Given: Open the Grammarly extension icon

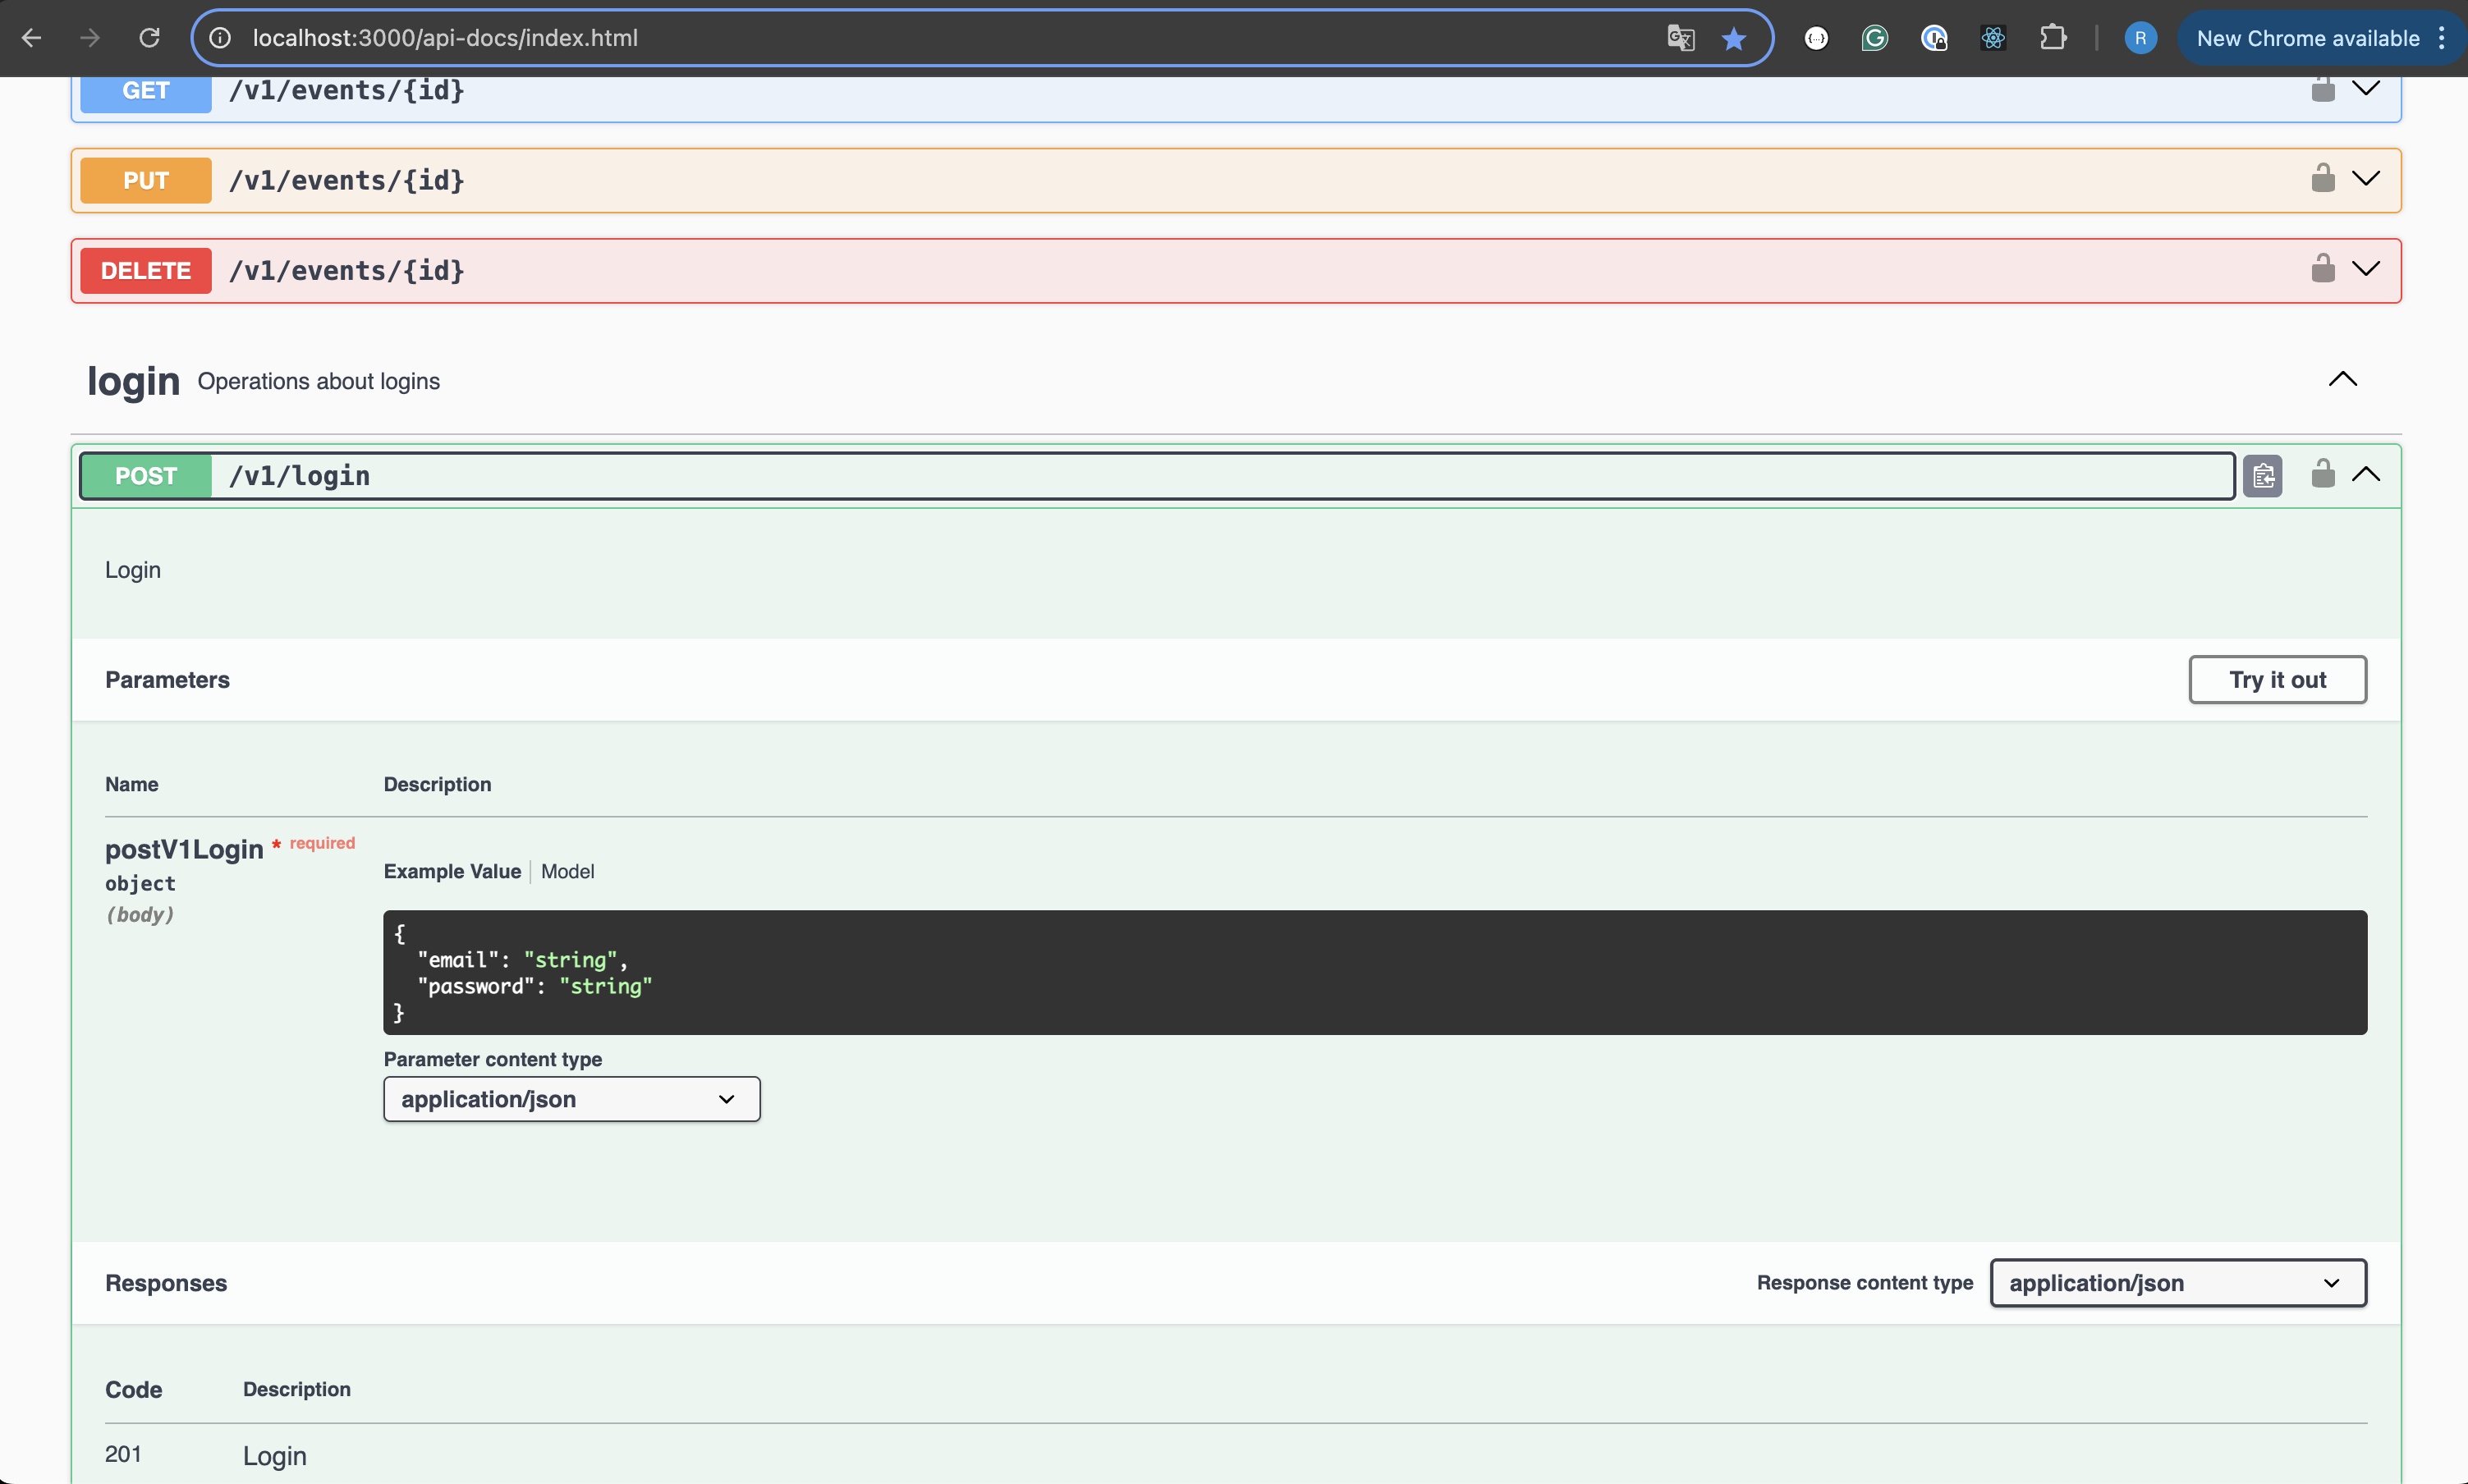Looking at the screenshot, I should coord(1875,38).
